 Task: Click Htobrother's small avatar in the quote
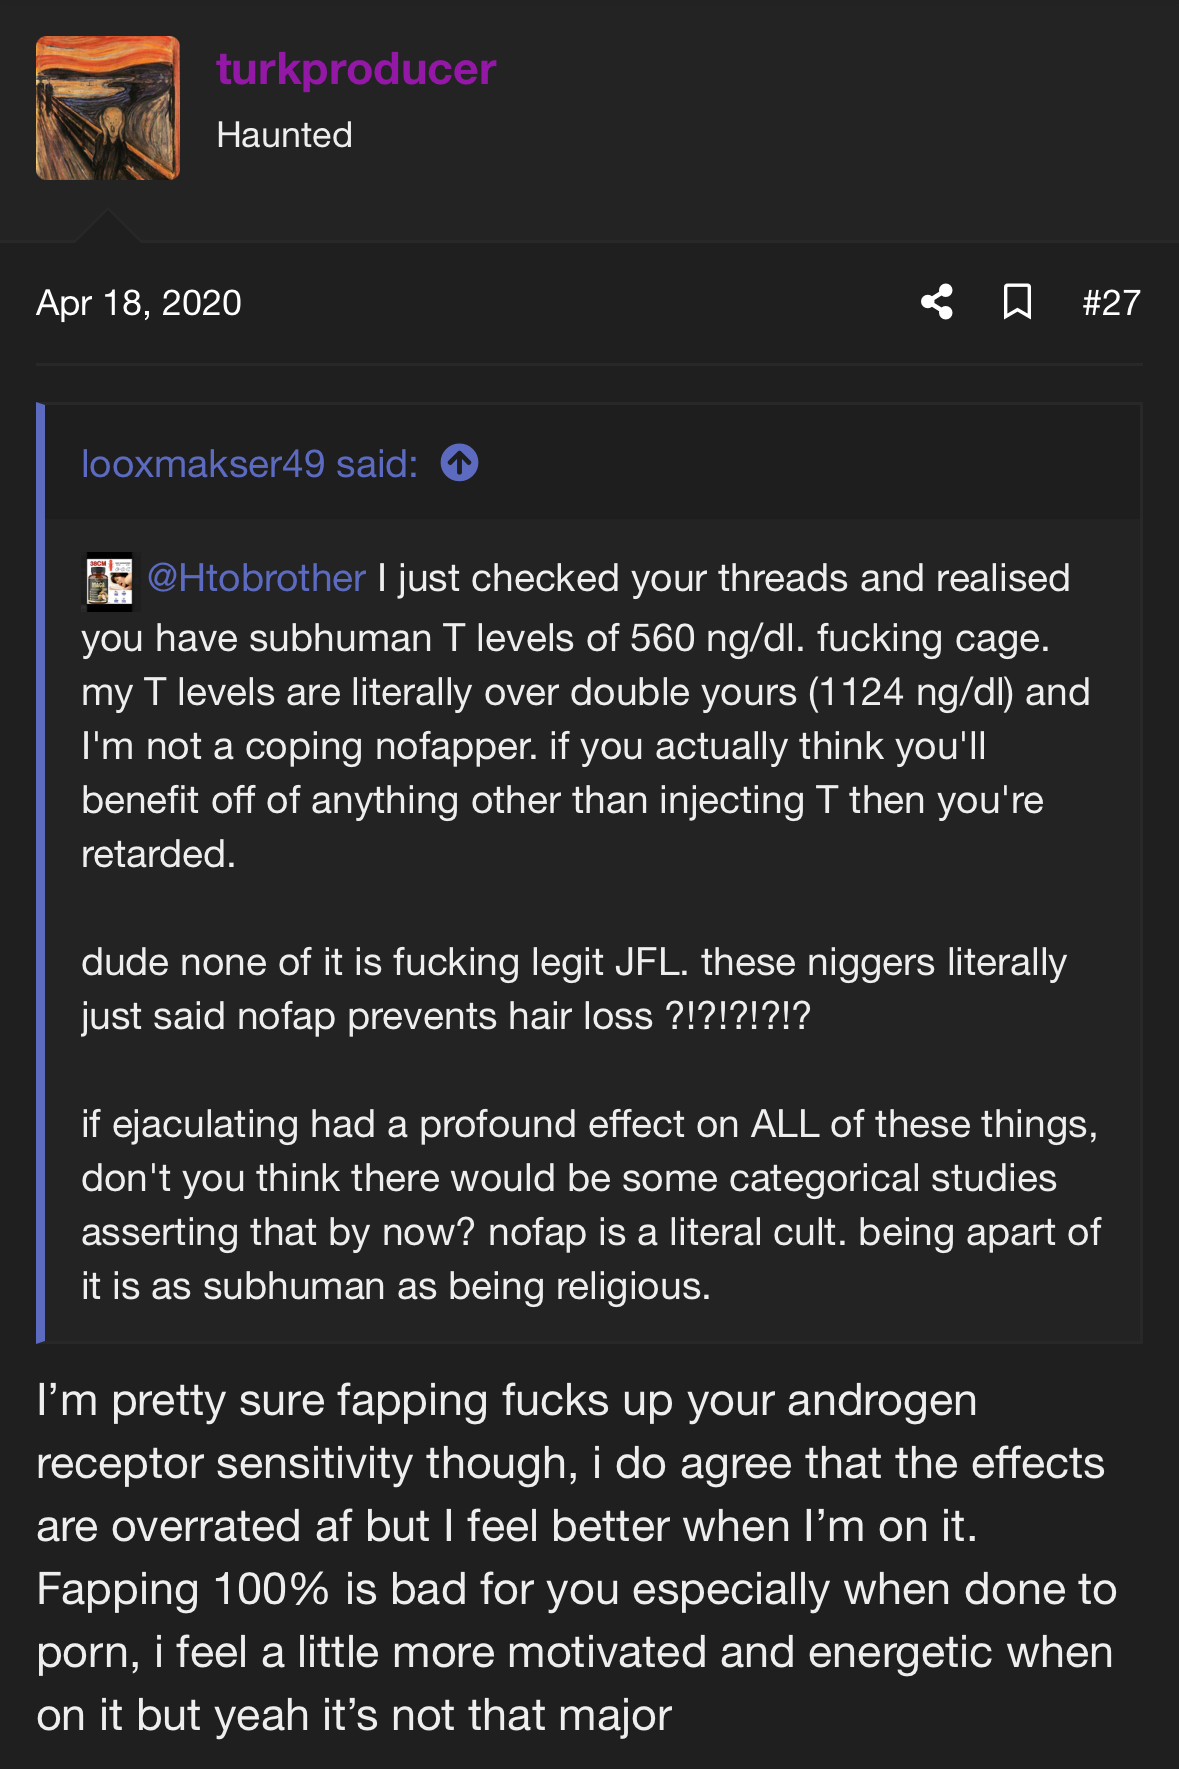click(109, 581)
